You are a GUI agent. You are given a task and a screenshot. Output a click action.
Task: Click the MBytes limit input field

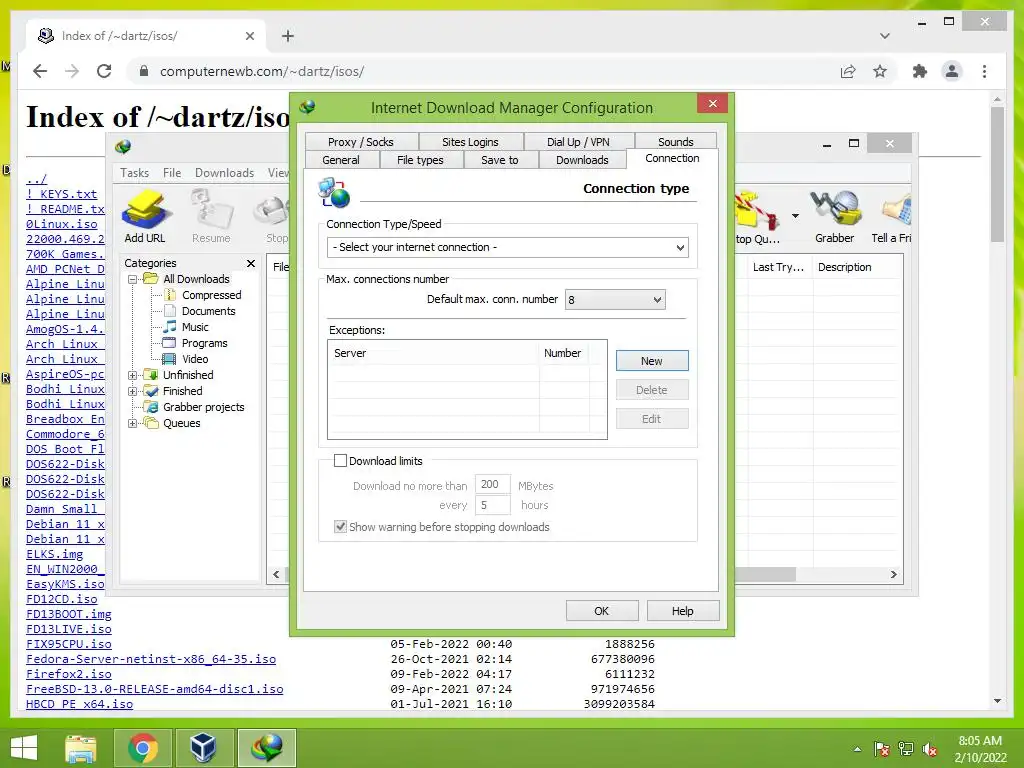point(492,485)
